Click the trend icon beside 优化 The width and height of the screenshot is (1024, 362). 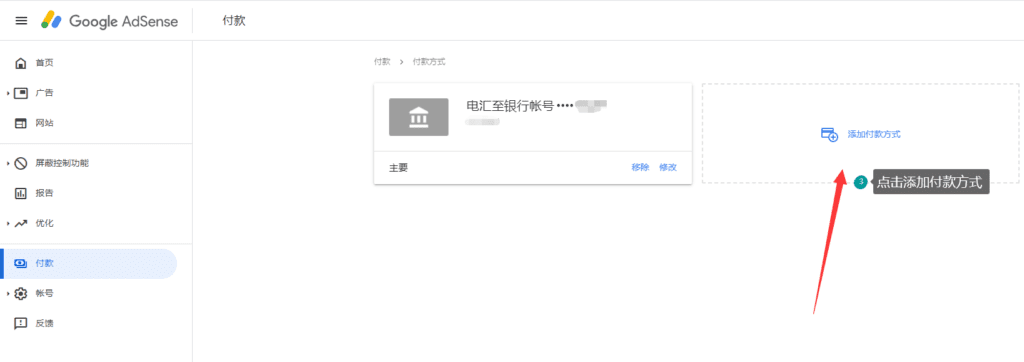tap(21, 223)
